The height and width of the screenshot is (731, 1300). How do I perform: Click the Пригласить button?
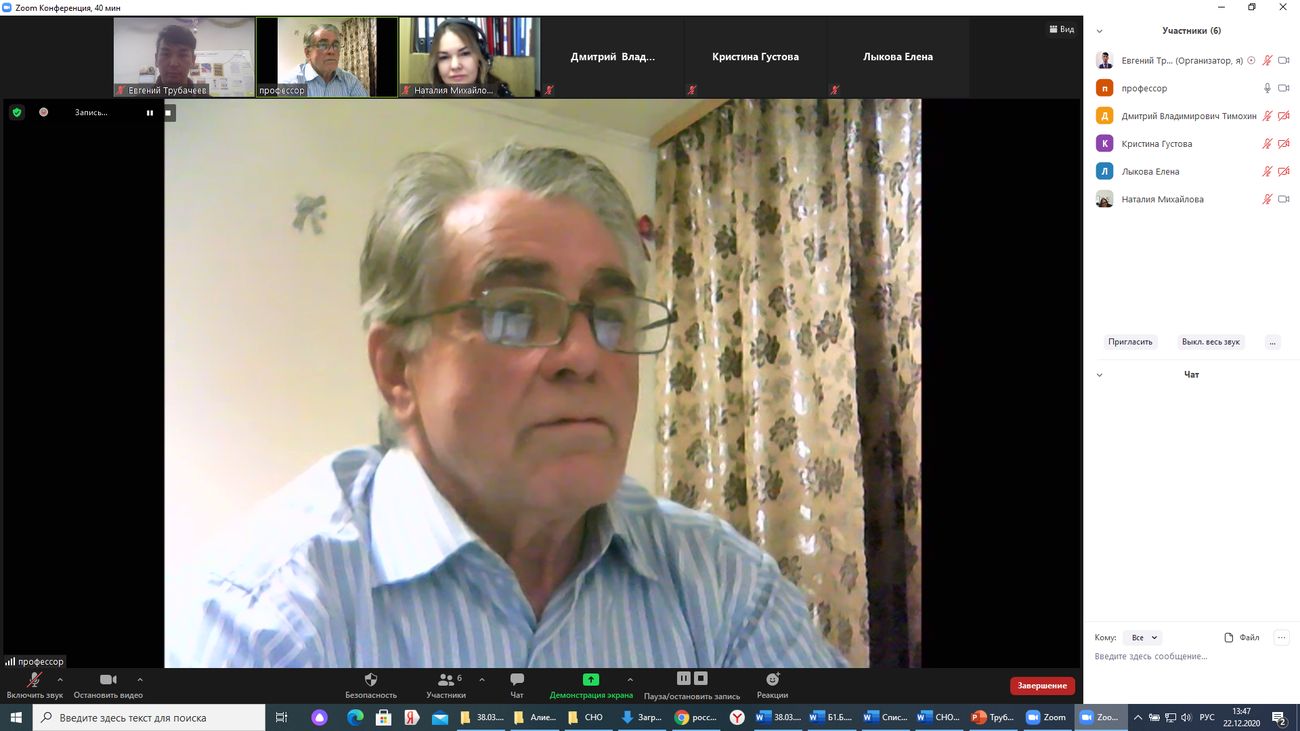pyautogui.click(x=1130, y=342)
